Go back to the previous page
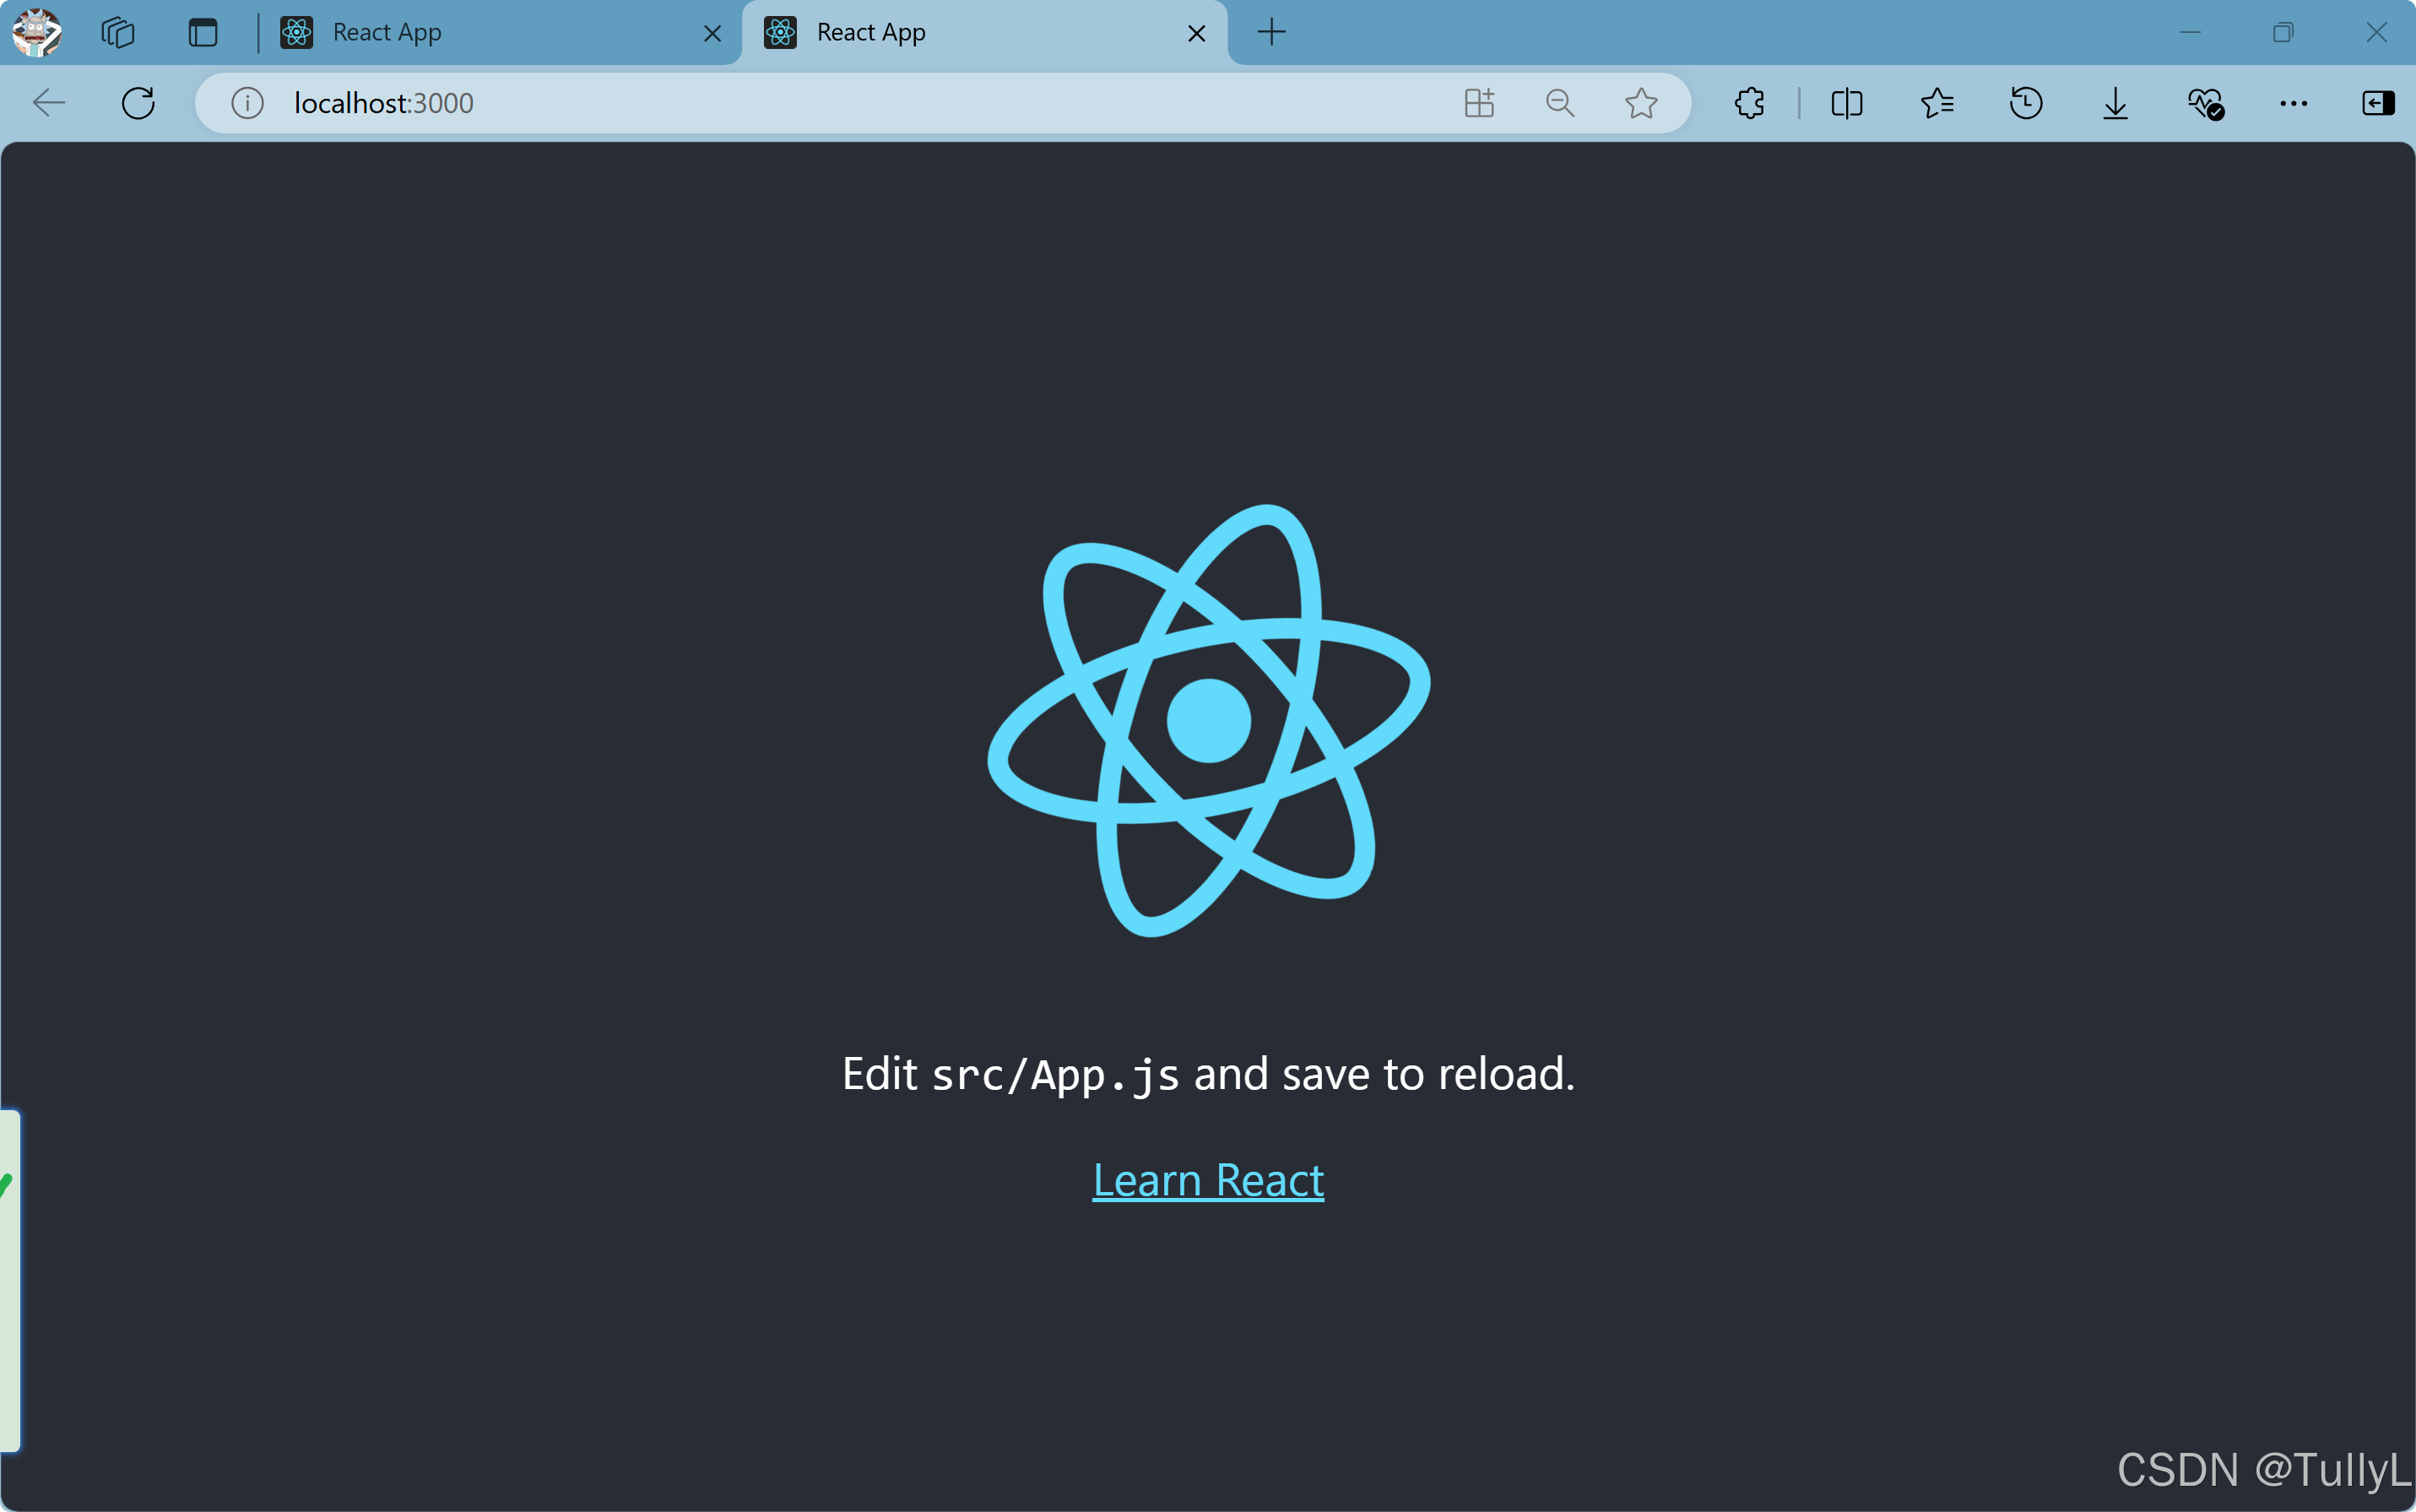The image size is (2416, 1512). tap(48, 103)
